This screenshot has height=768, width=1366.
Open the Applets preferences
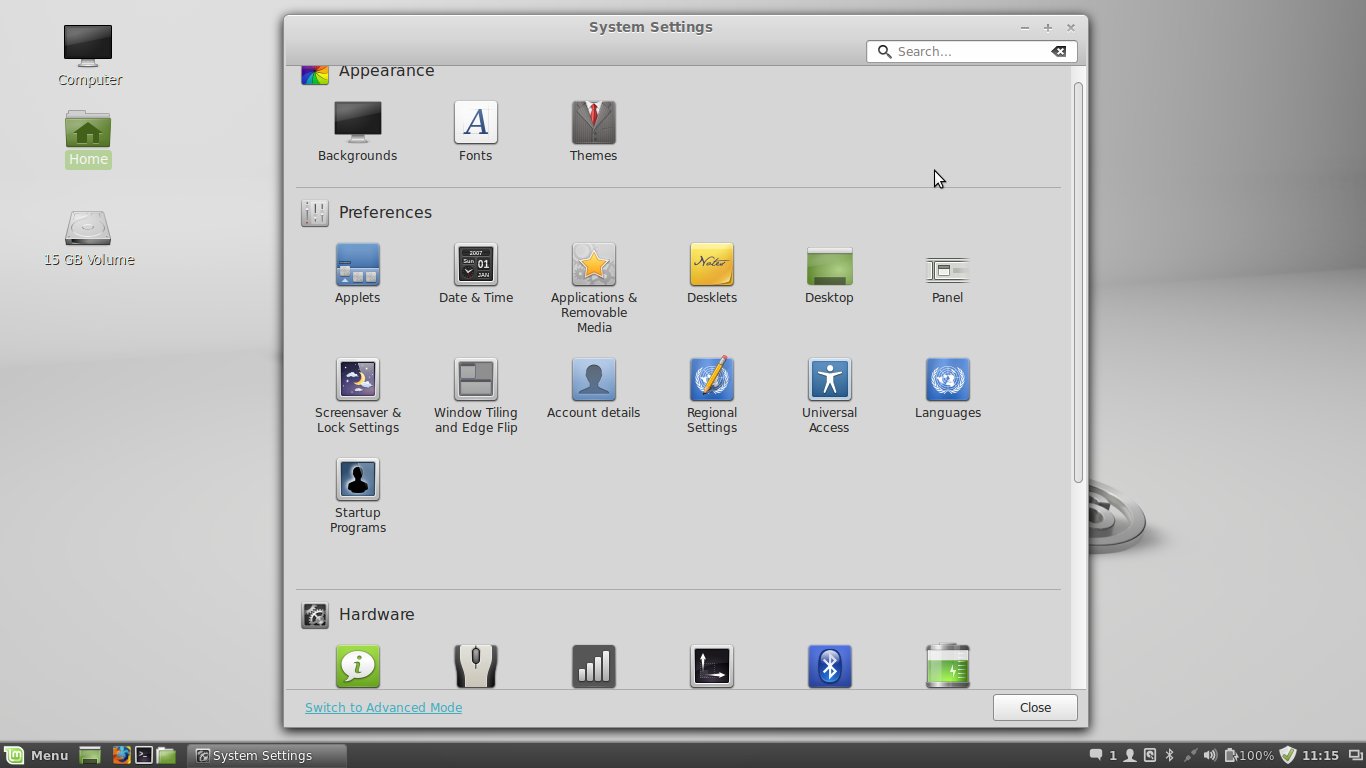click(x=357, y=266)
